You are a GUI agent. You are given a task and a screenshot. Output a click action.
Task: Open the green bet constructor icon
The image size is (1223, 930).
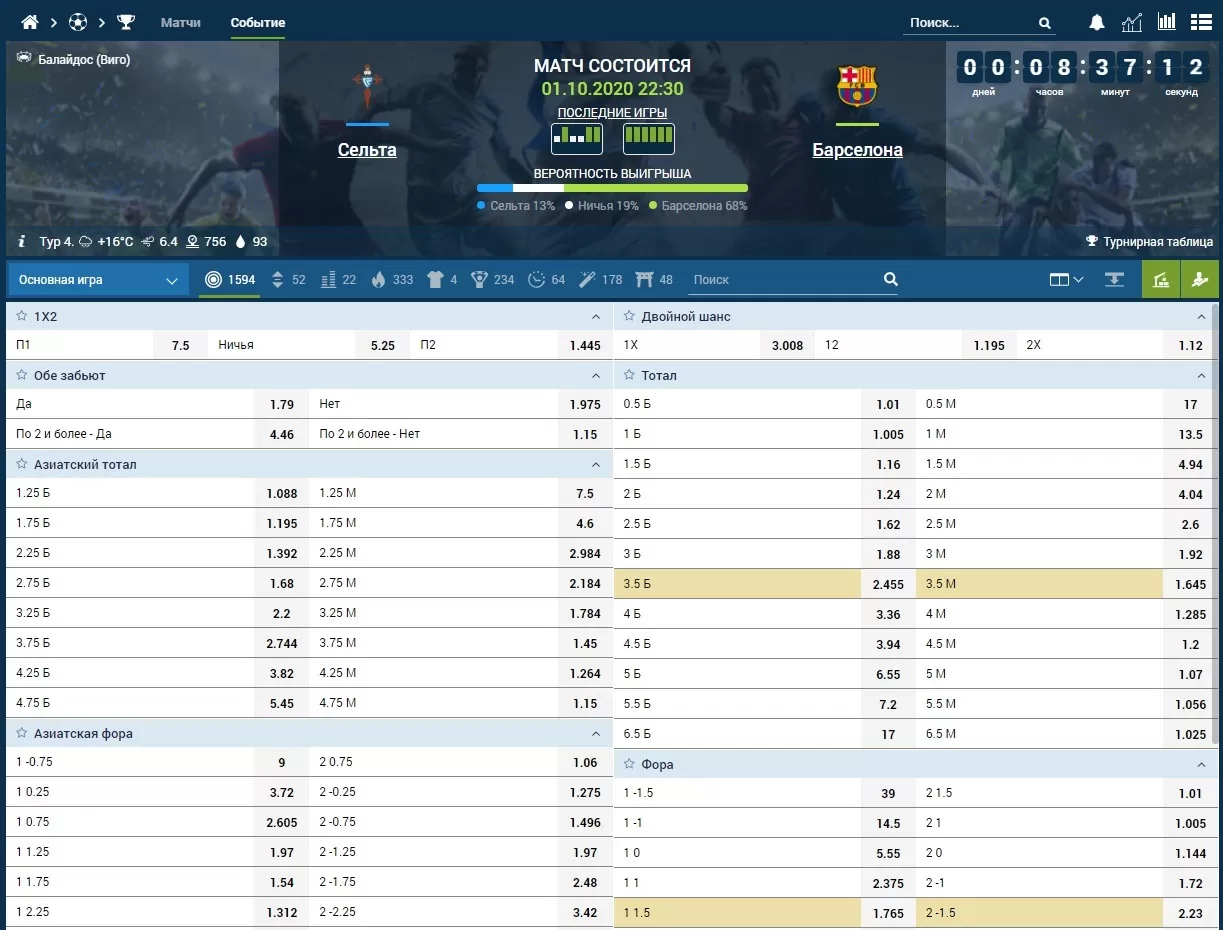[x=1160, y=279]
